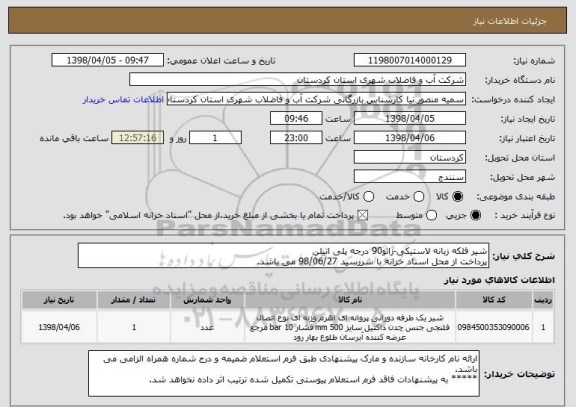Choose the متوسط purchase type radio
This screenshot has width=576, height=407.
point(431,216)
